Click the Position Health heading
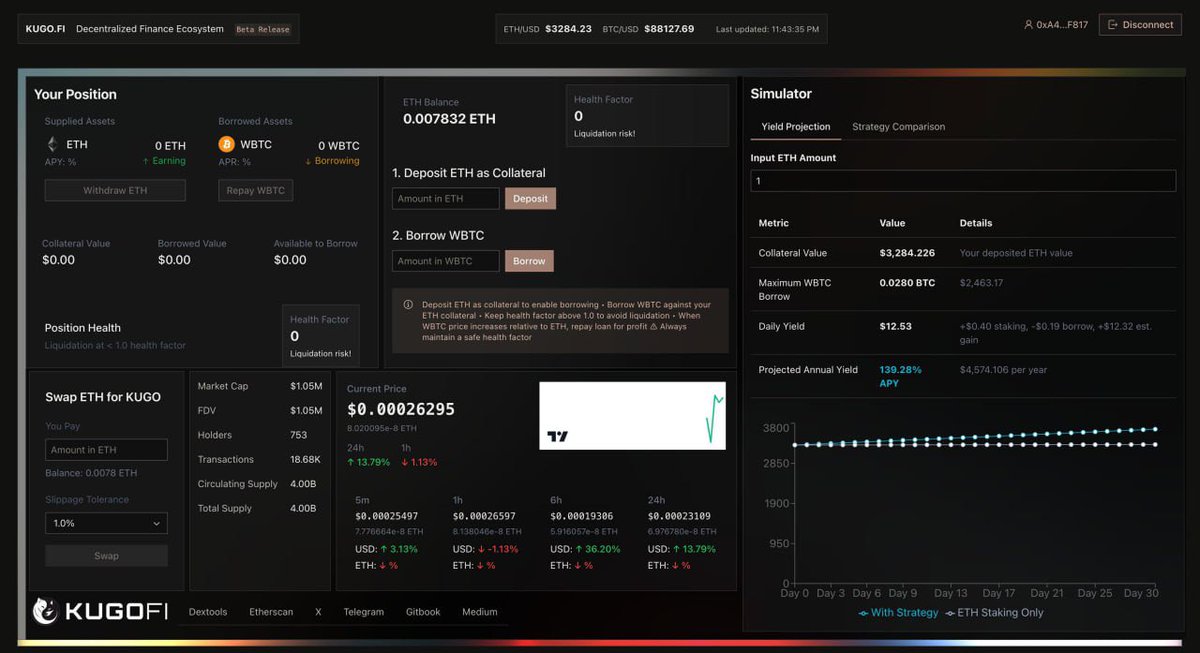This screenshot has height=653, width=1200. [x=83, y=328]
